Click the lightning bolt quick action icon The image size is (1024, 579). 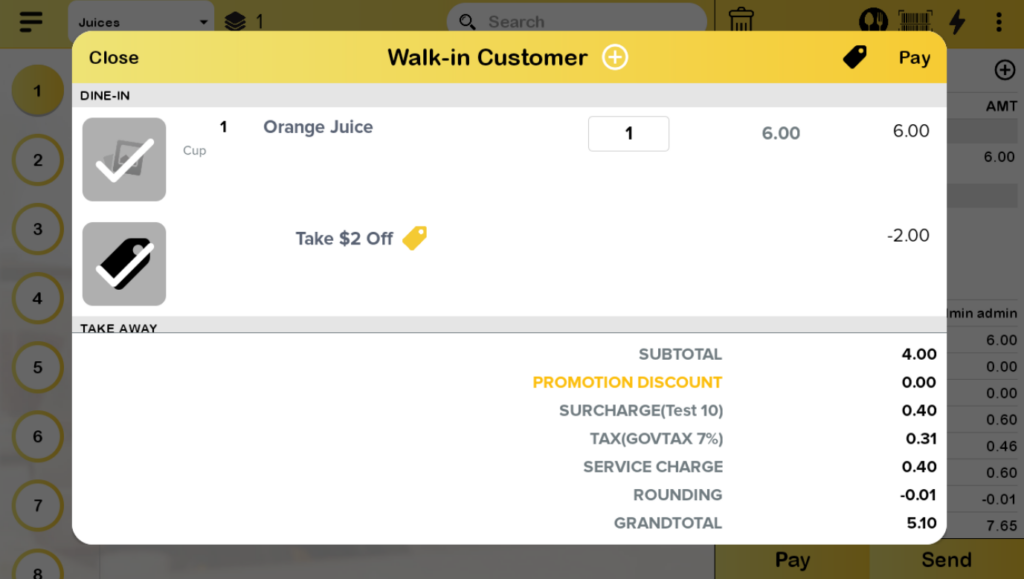pyautogui.click(x=957, y=21)
